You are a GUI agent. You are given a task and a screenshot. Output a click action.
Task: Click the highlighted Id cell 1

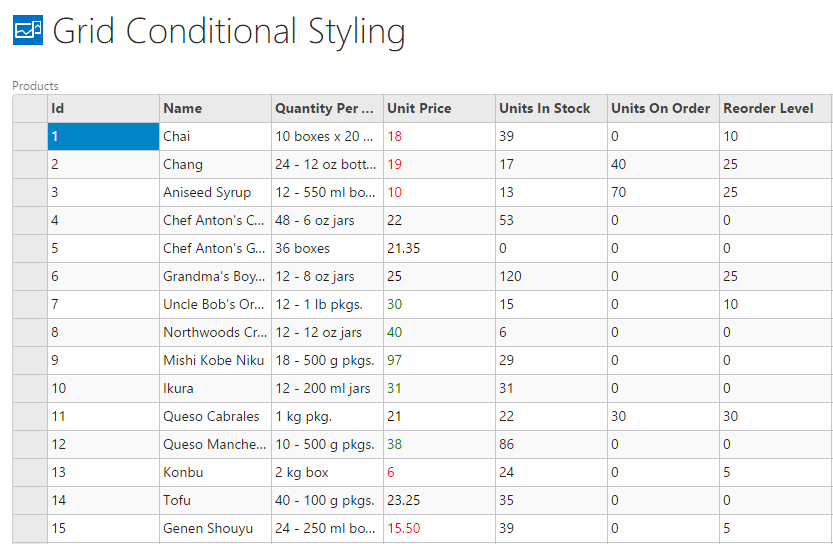coord(103,136)
